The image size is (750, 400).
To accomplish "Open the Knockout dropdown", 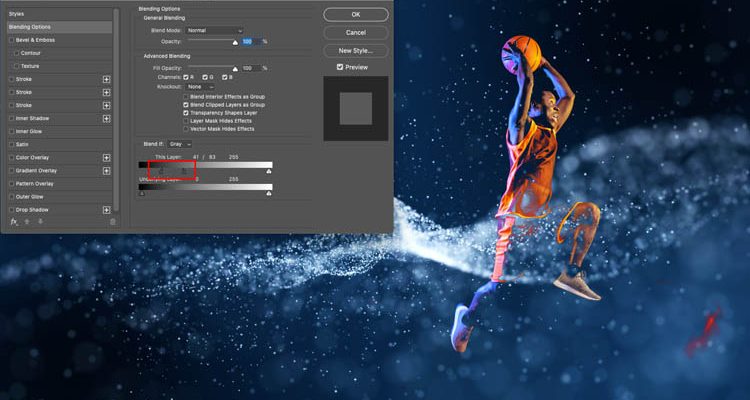I will pyautogui.click(x=200, y=87).
